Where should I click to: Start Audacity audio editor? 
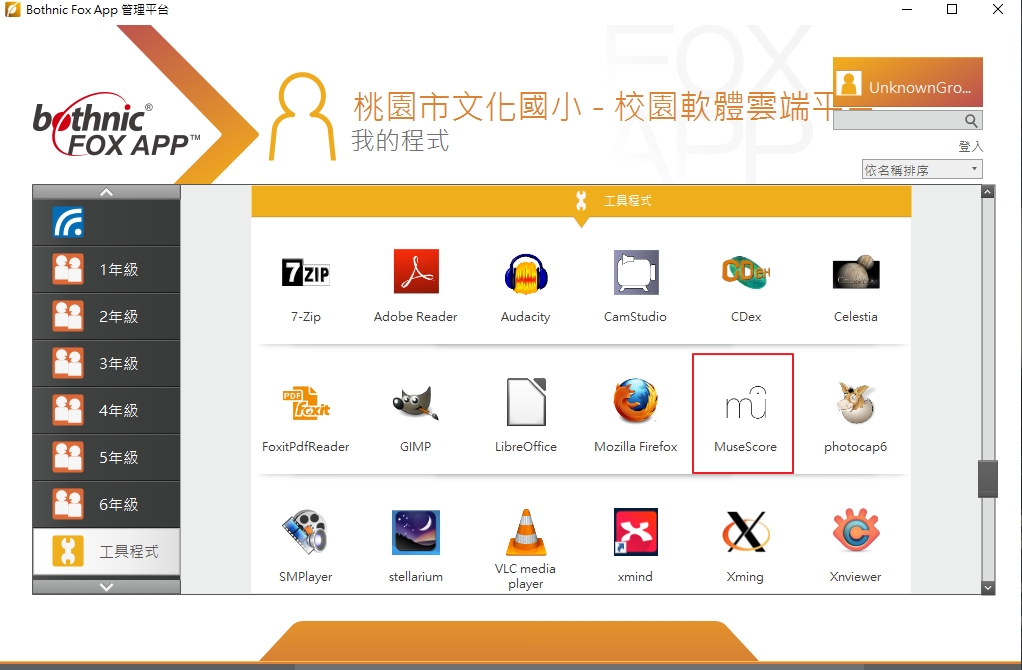click(525, 273)
